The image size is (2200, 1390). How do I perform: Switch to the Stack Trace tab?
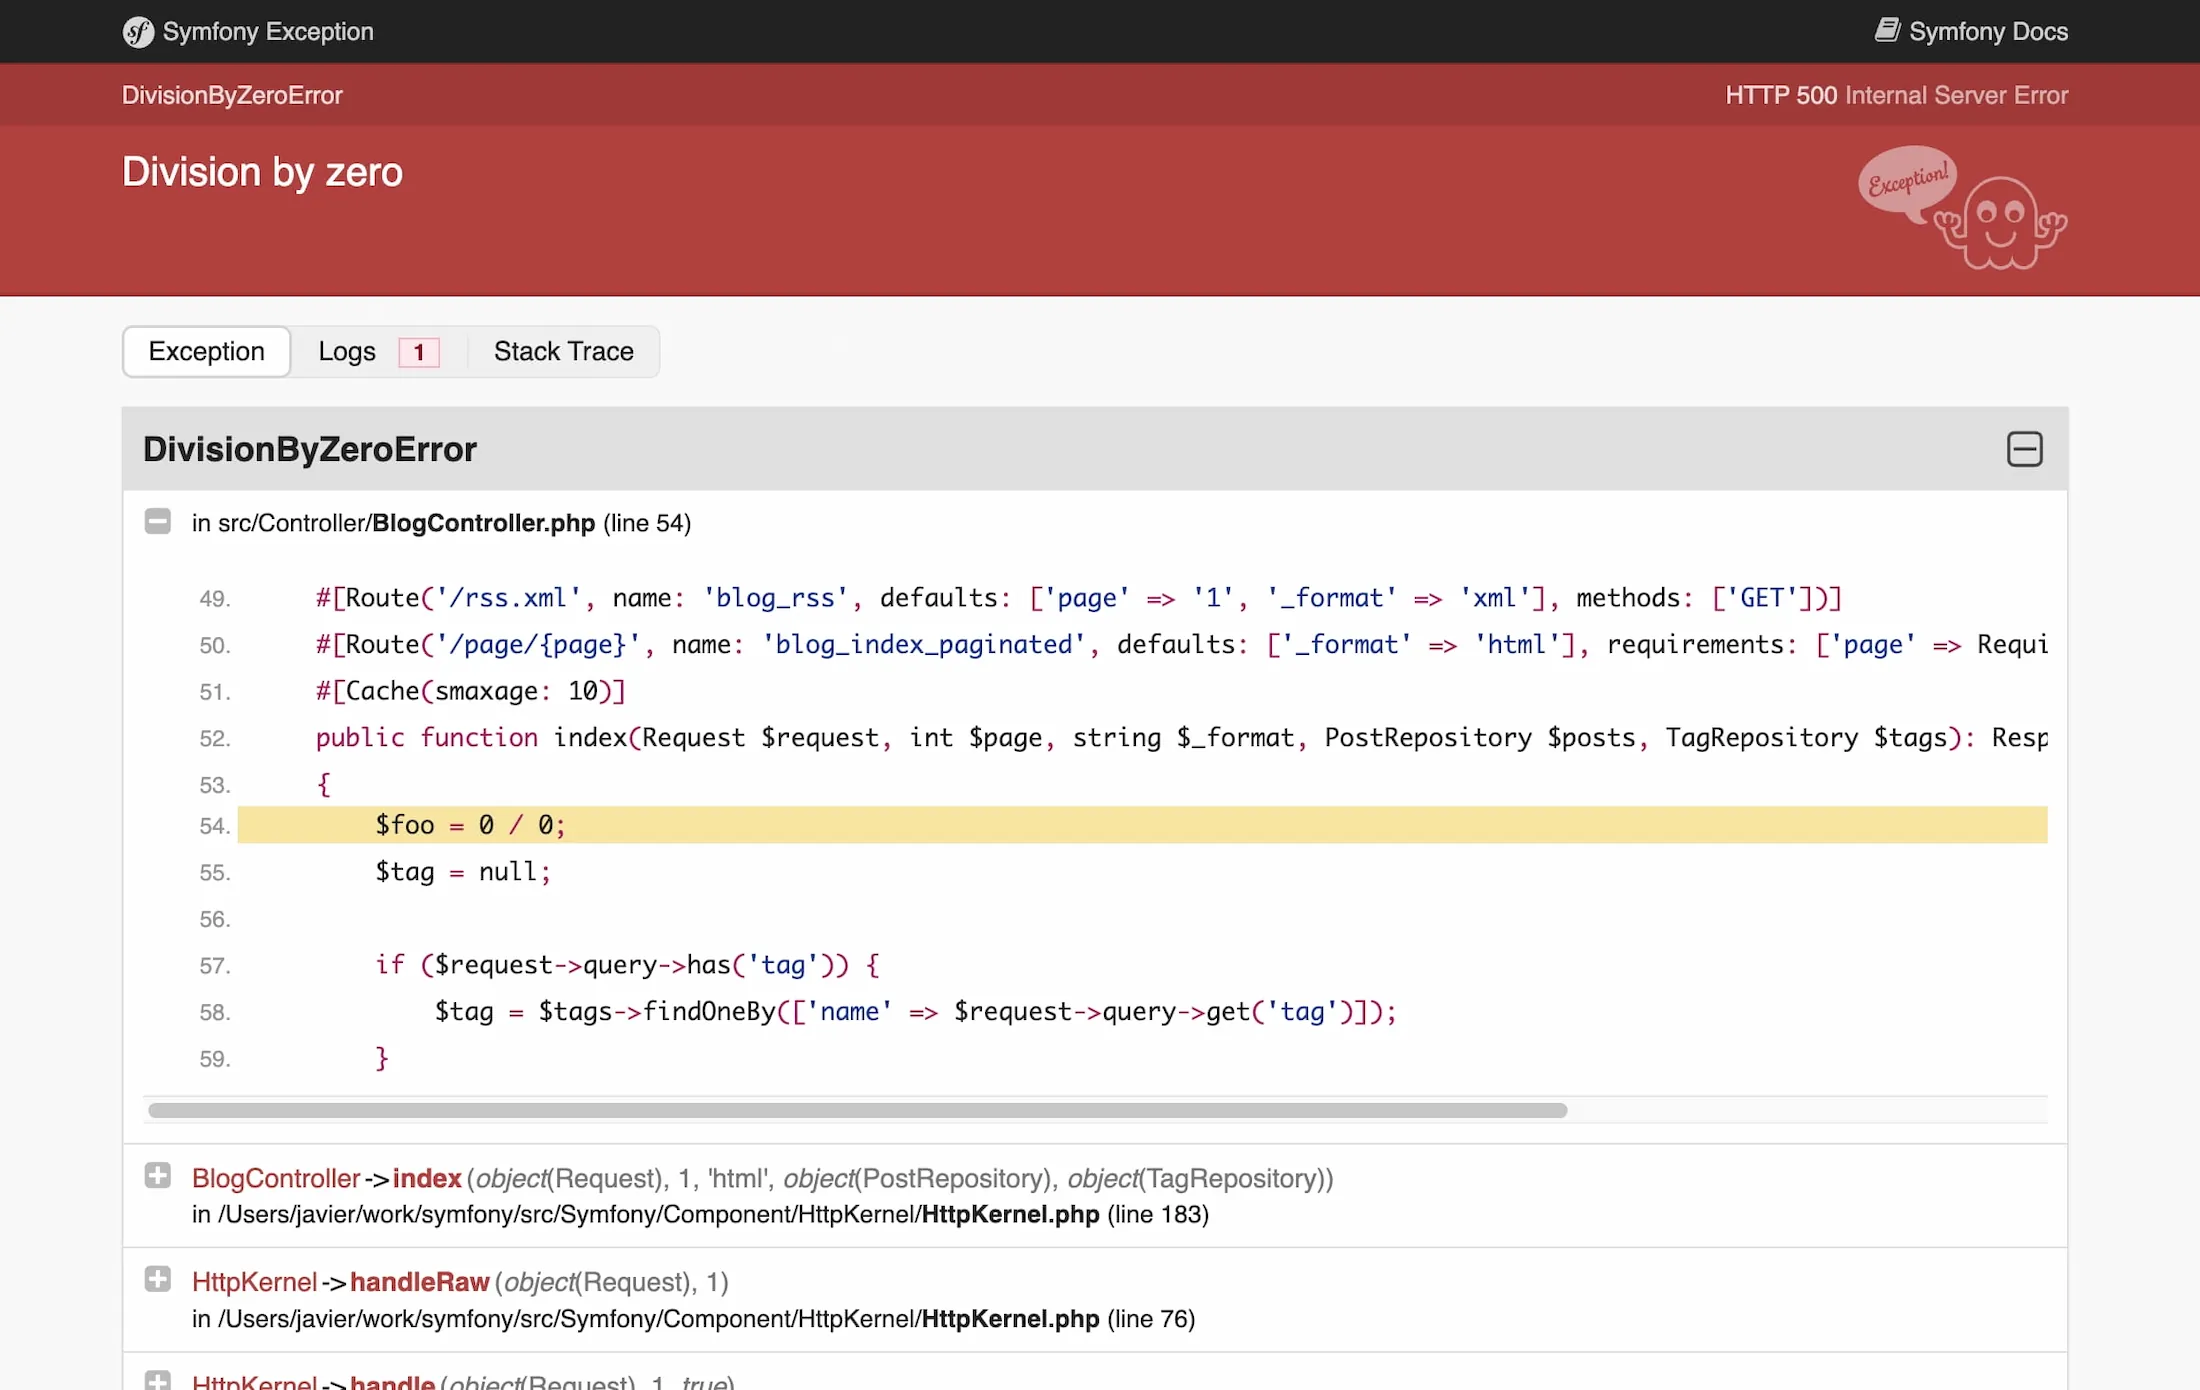(x=563, y=351)
